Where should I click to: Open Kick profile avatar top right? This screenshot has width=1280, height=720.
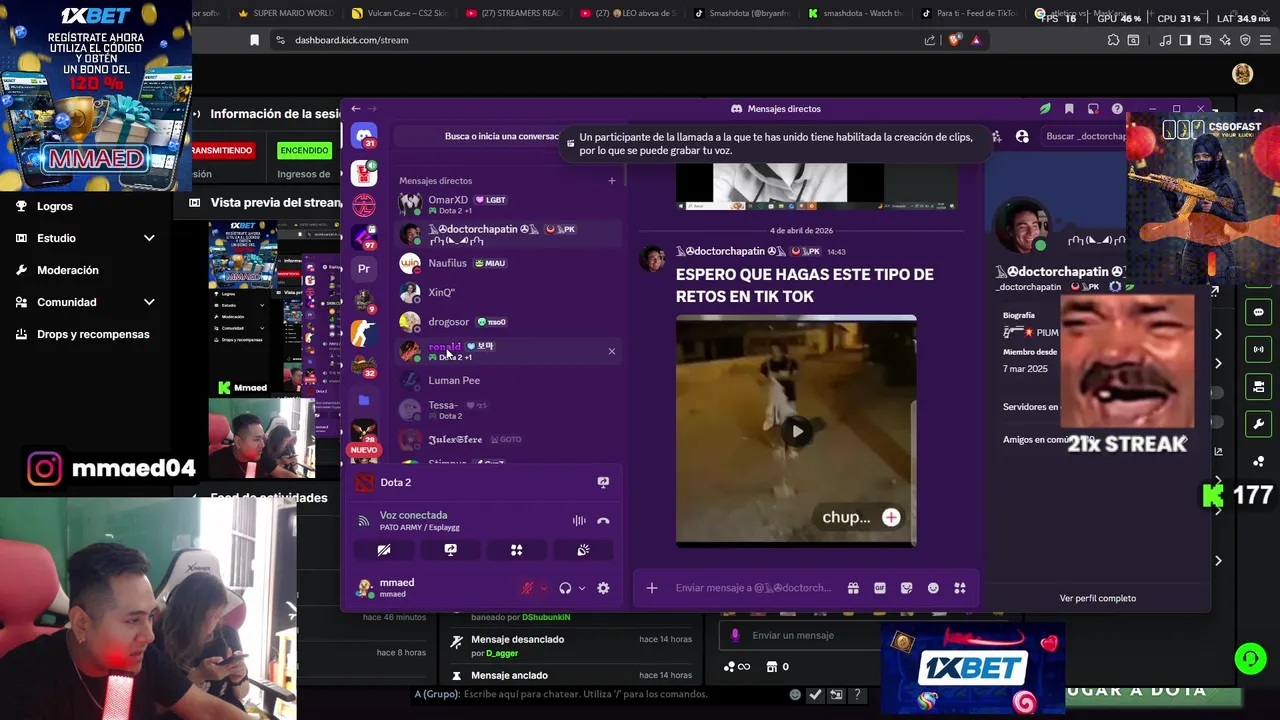point(1242,74)
